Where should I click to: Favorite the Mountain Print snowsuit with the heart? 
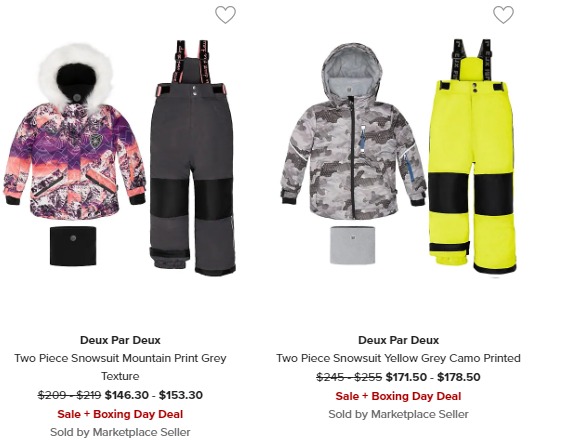point(225,15)
